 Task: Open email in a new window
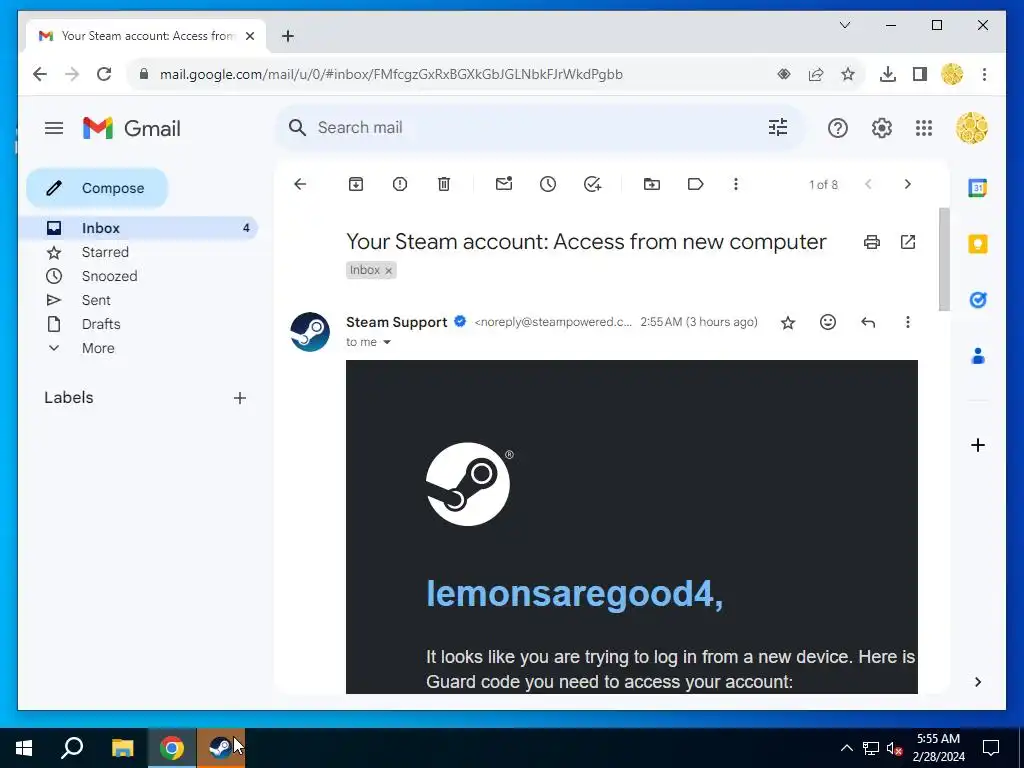point(908,242)
